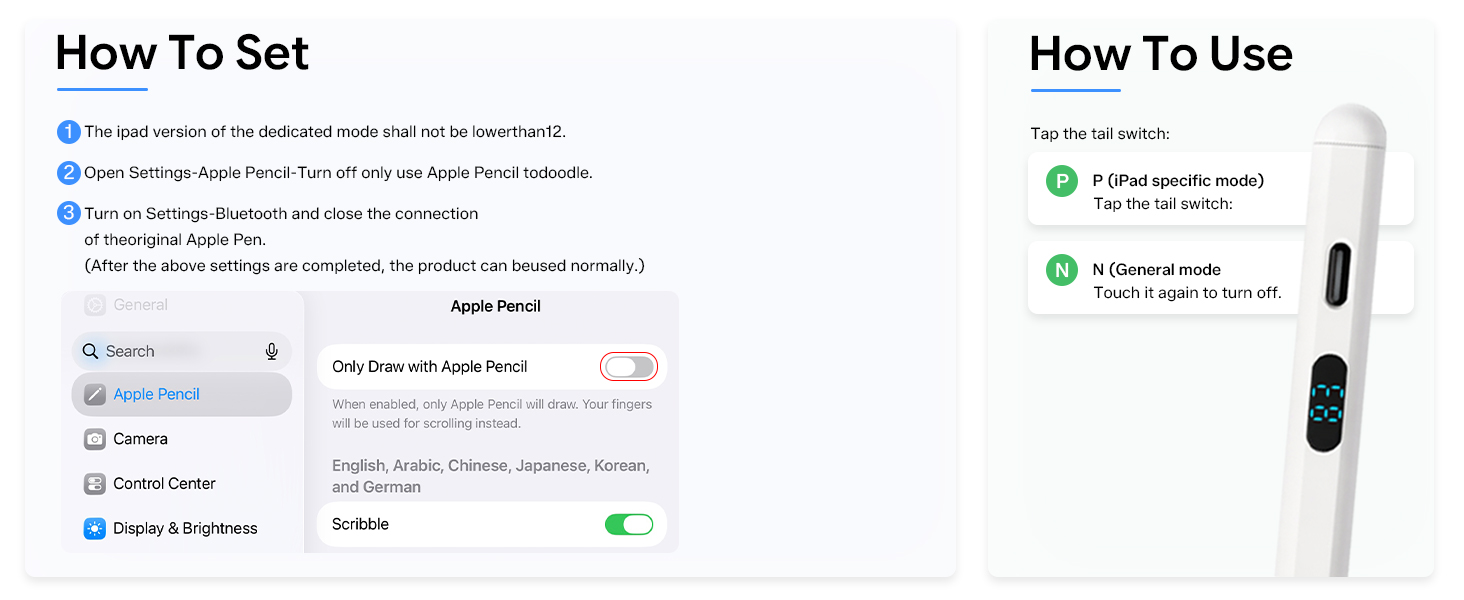Click the Search input field

(x=182, y=351)
